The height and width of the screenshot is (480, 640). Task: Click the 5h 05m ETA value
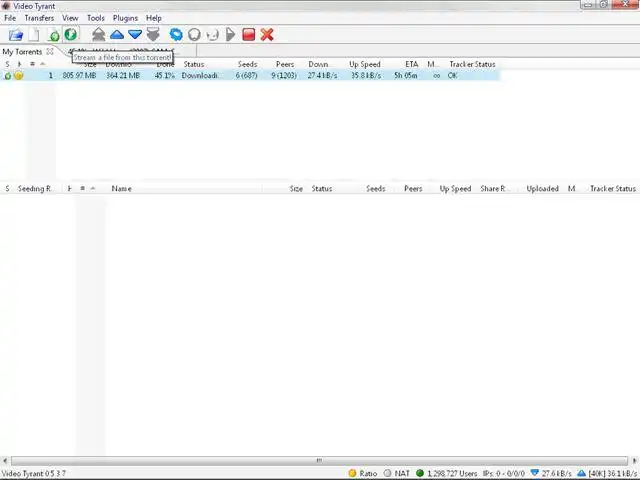[405, 76]
